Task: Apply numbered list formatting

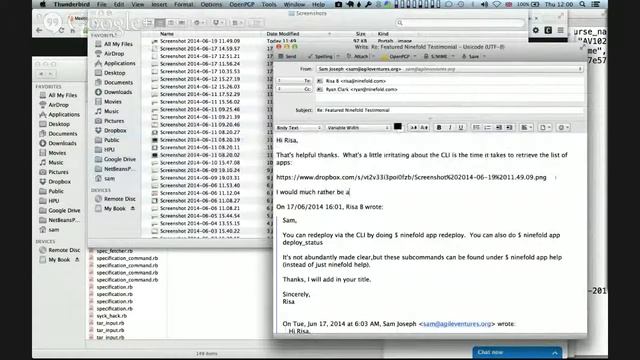Action: point(487,128)
